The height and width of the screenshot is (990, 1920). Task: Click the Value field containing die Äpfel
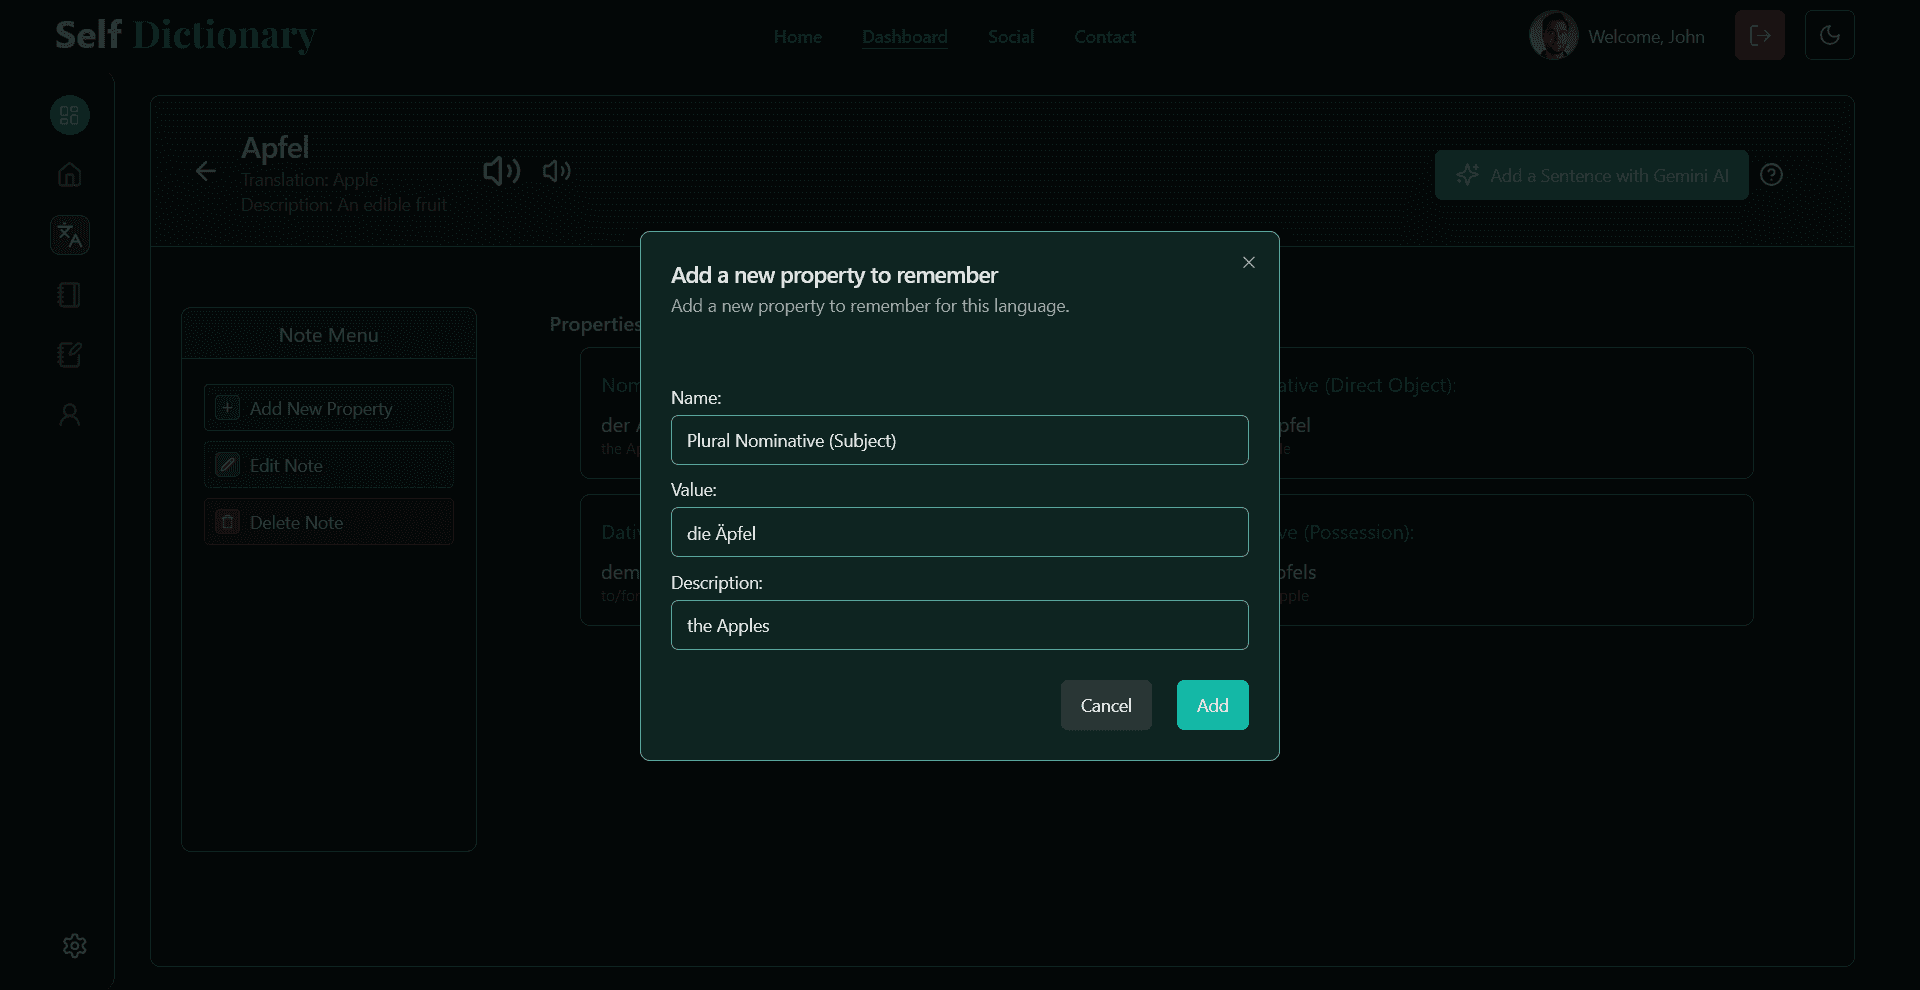pyautogui.click(x=959, y=532)
